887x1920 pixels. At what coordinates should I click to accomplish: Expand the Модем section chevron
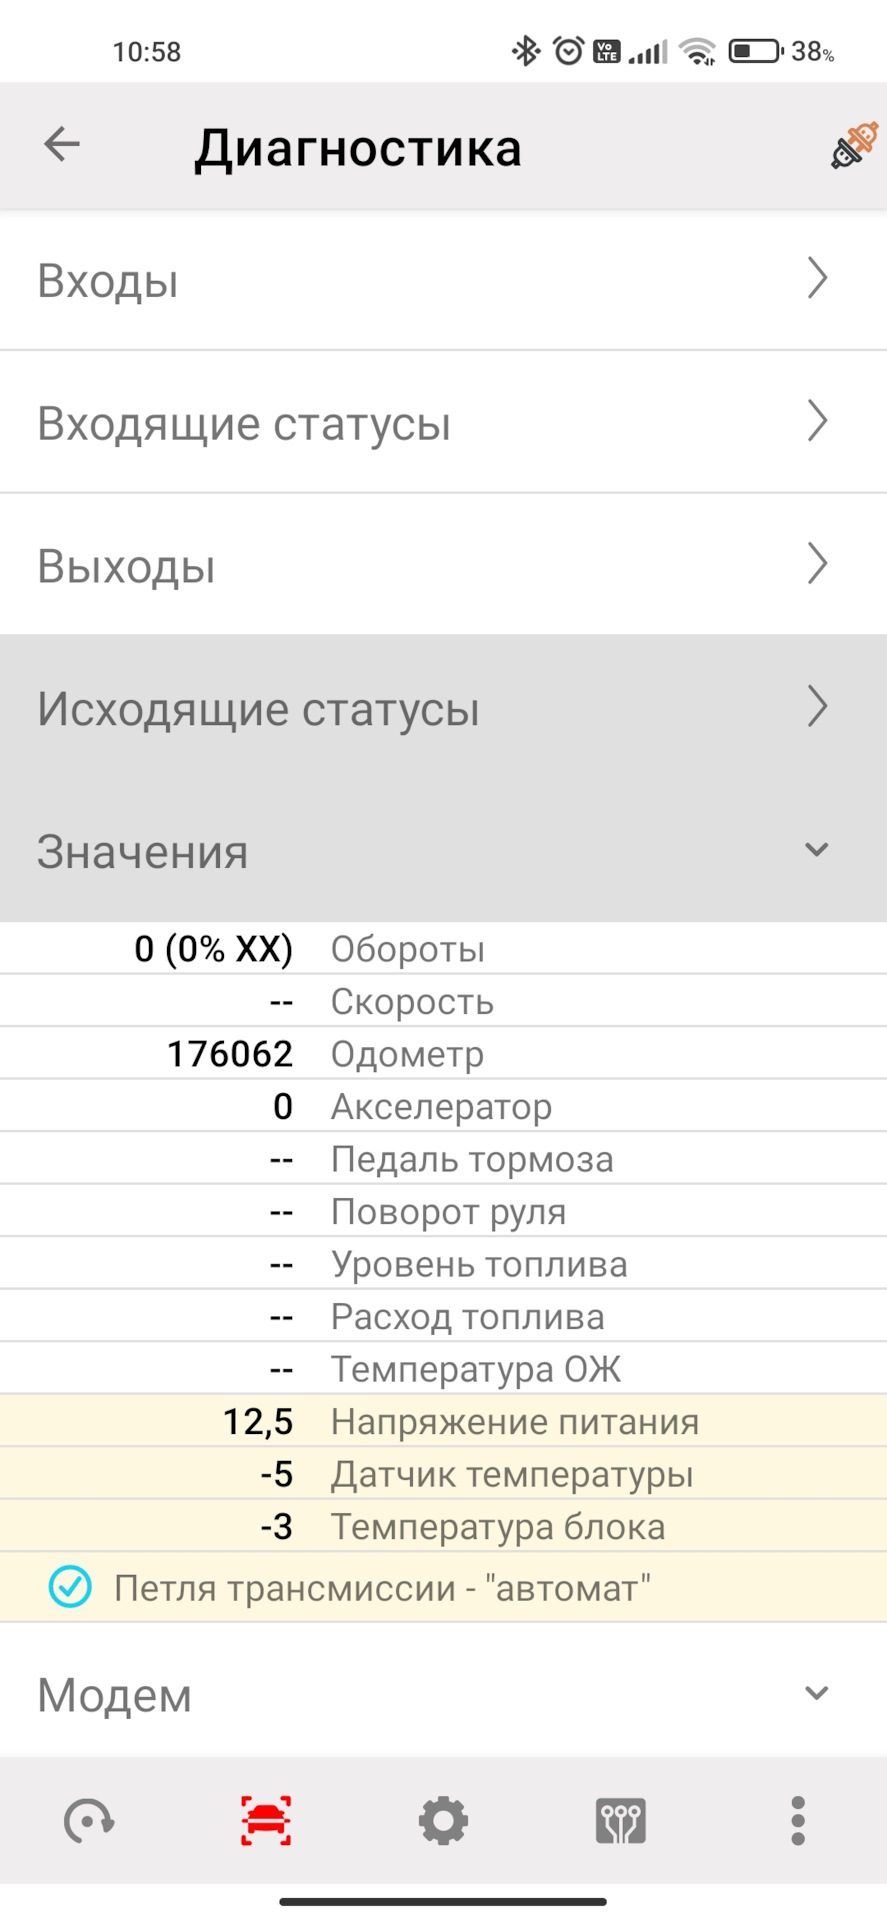point(817,1693)
